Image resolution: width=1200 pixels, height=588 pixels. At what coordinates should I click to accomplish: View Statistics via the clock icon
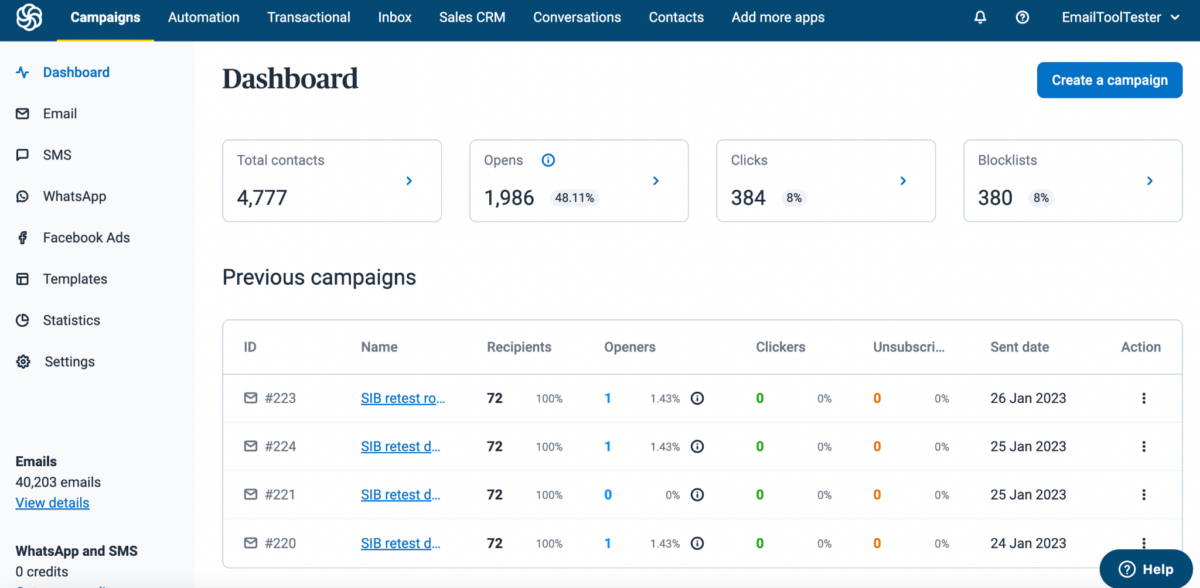click(22, 320)
